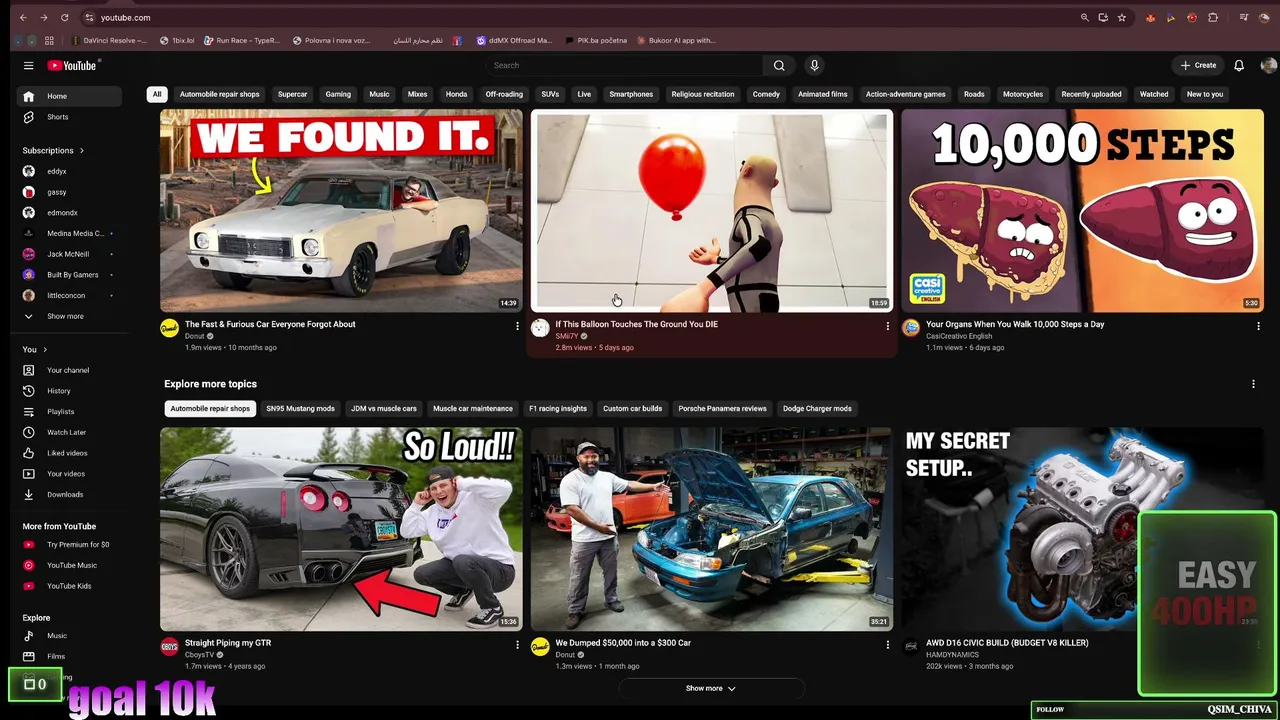Start voice search with the microphone icon

[814, 66]
